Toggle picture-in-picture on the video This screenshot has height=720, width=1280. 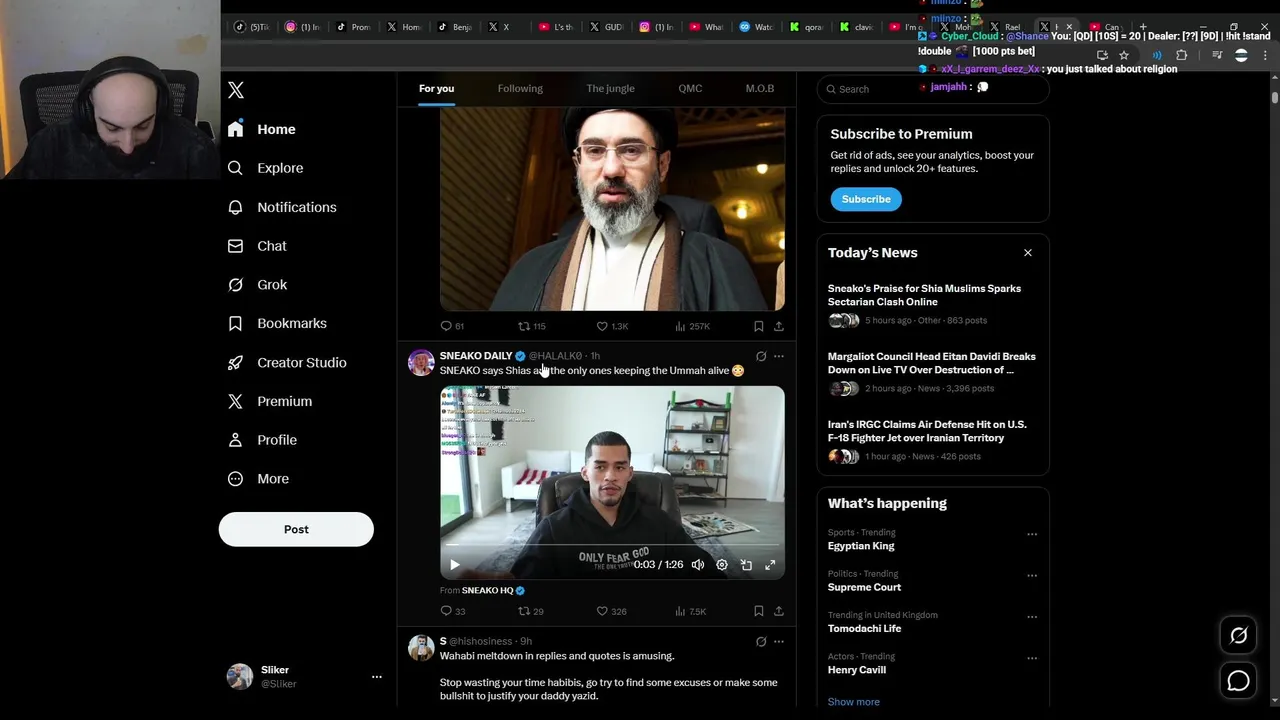pyautogui.click(x=746, y=565)
